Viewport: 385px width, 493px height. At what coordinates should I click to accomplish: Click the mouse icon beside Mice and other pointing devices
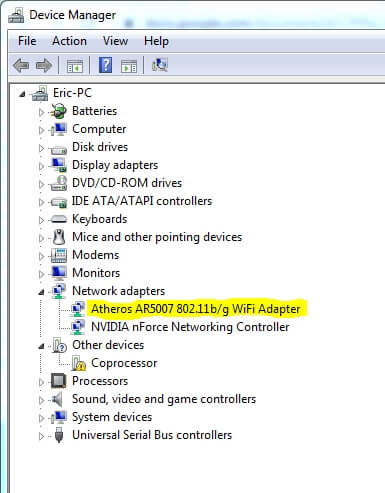tap(59, 237)
